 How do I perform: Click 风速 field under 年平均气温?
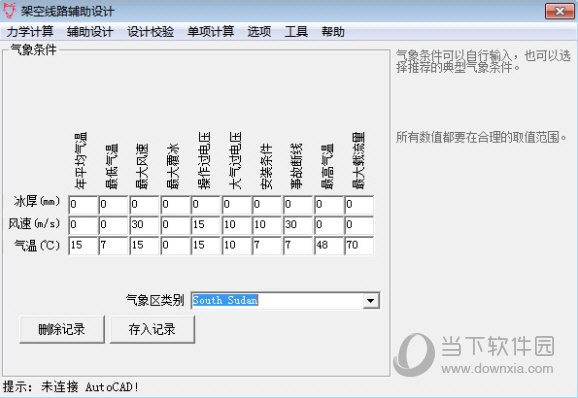83,225
